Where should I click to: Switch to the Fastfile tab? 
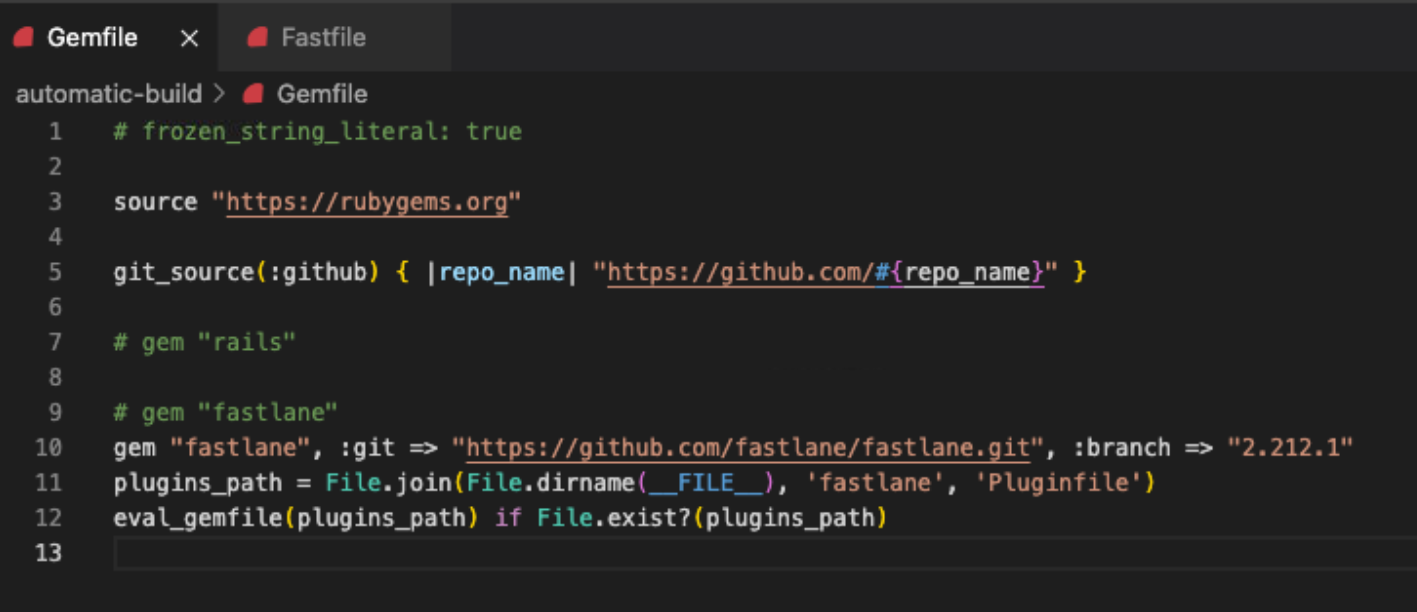[x=322, y=38]
